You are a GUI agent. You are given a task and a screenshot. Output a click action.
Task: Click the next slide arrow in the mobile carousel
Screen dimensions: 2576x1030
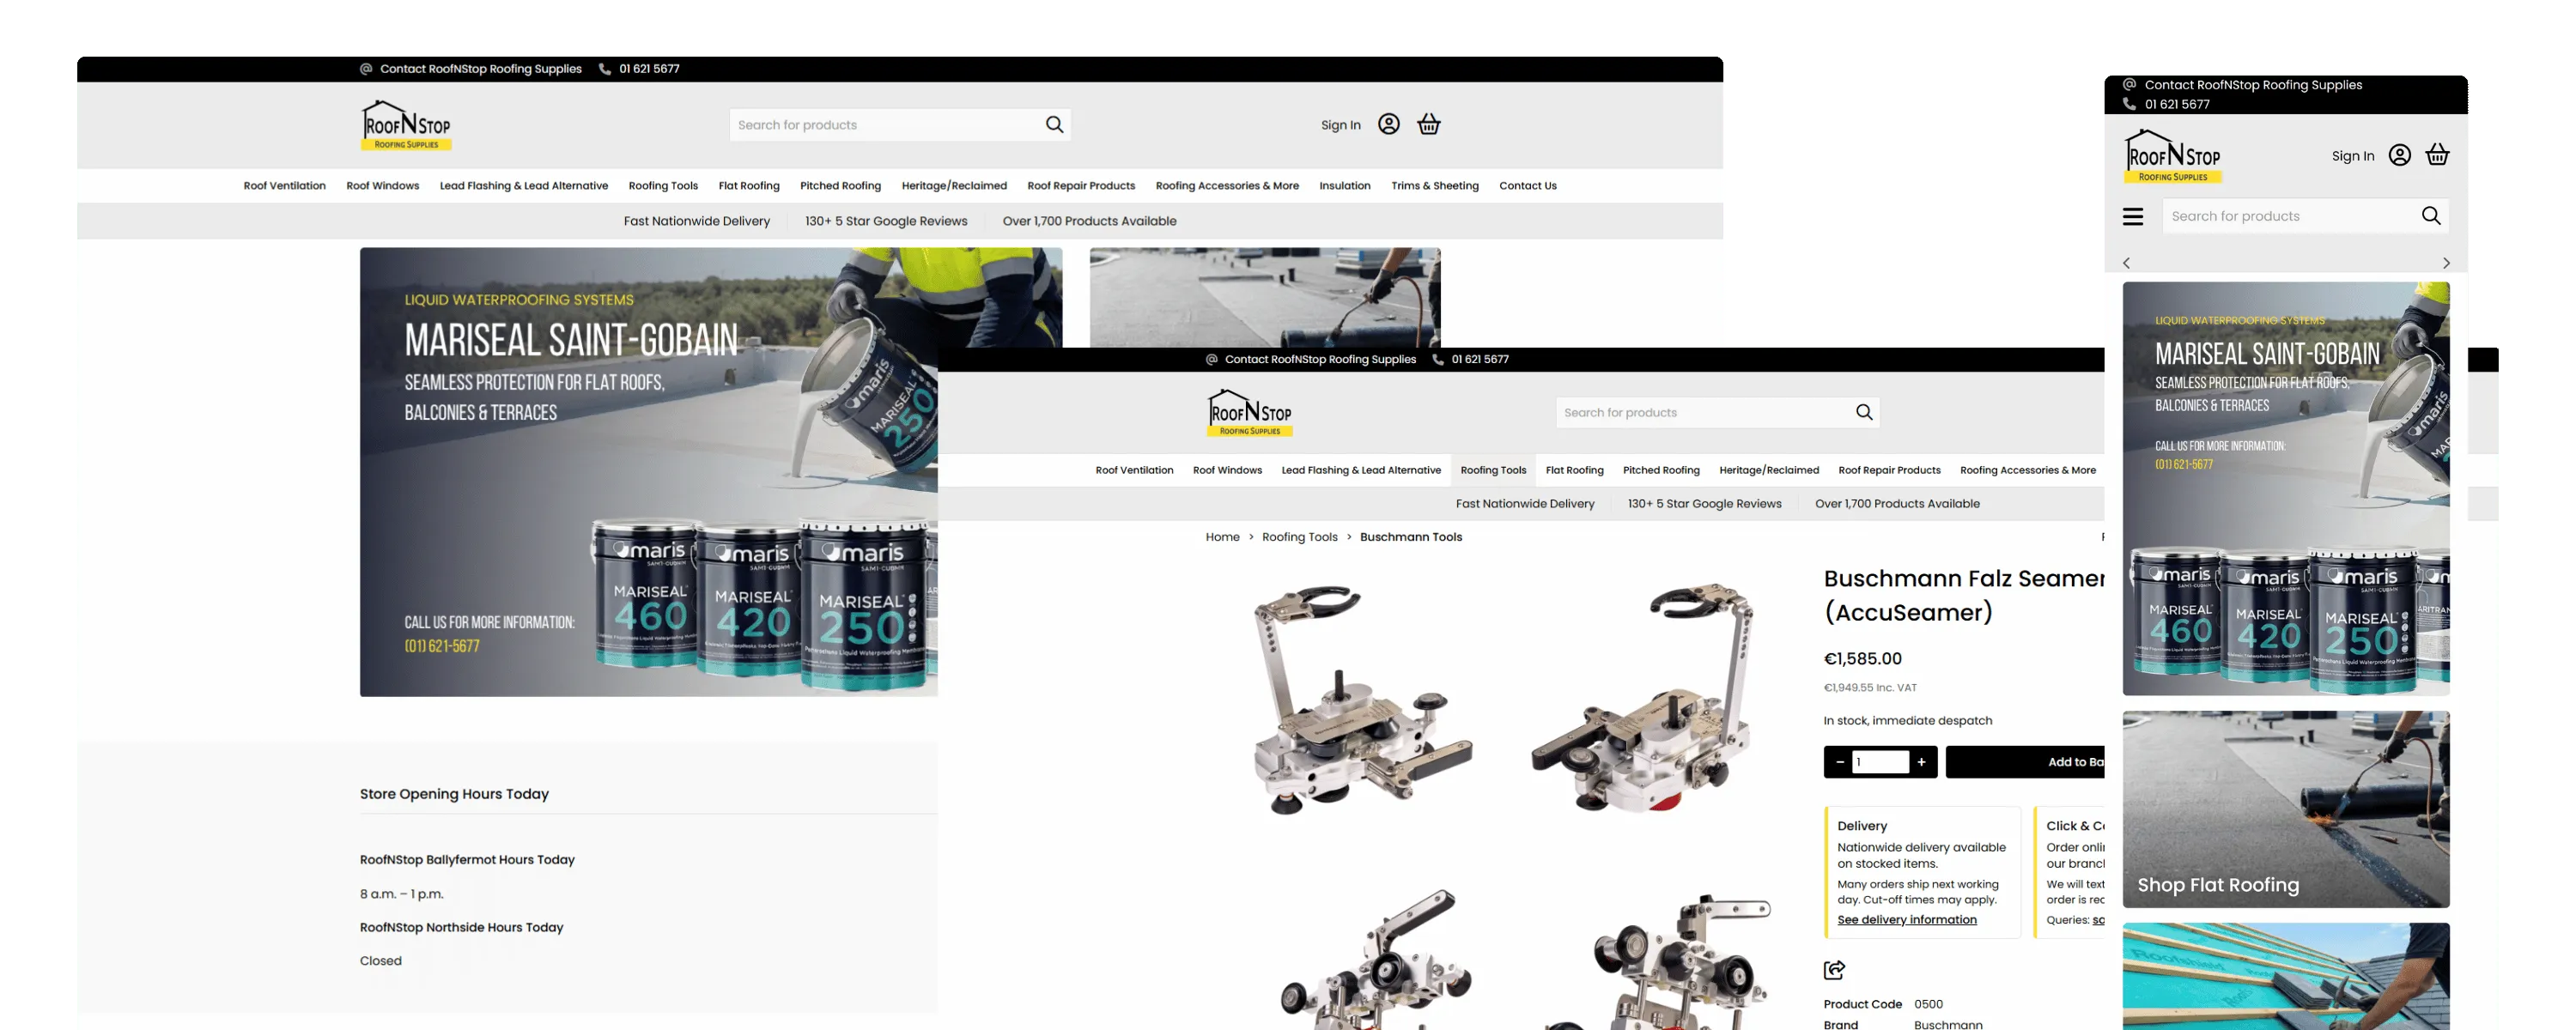[2446, 263]
